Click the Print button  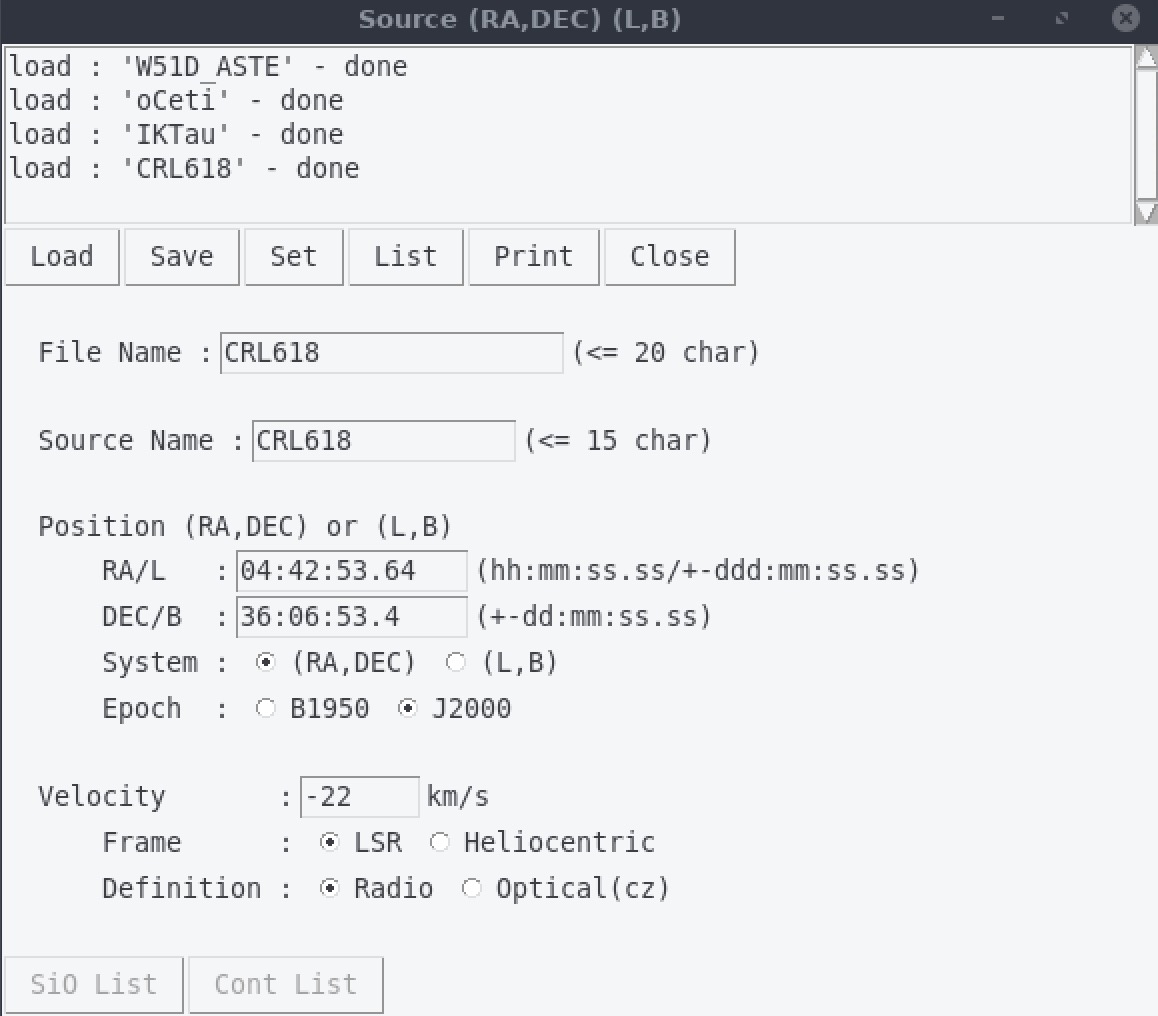pos(533,257)
